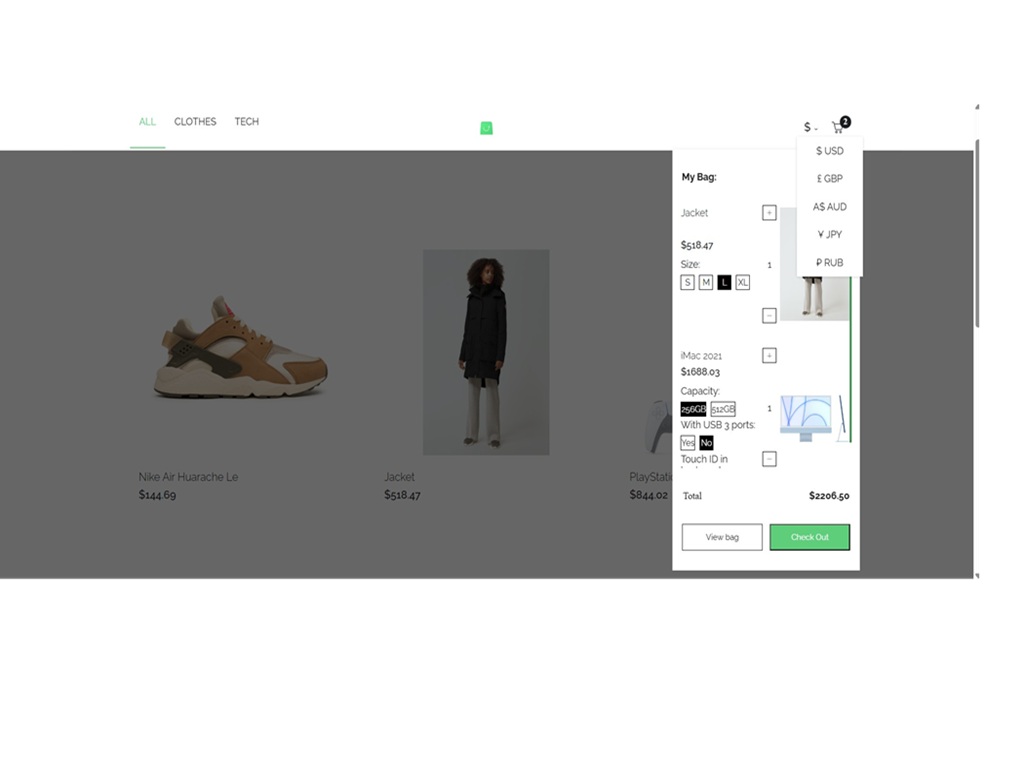Set USB 3 ports to Yes
The image size is (1024, 768).
point(688,443)
